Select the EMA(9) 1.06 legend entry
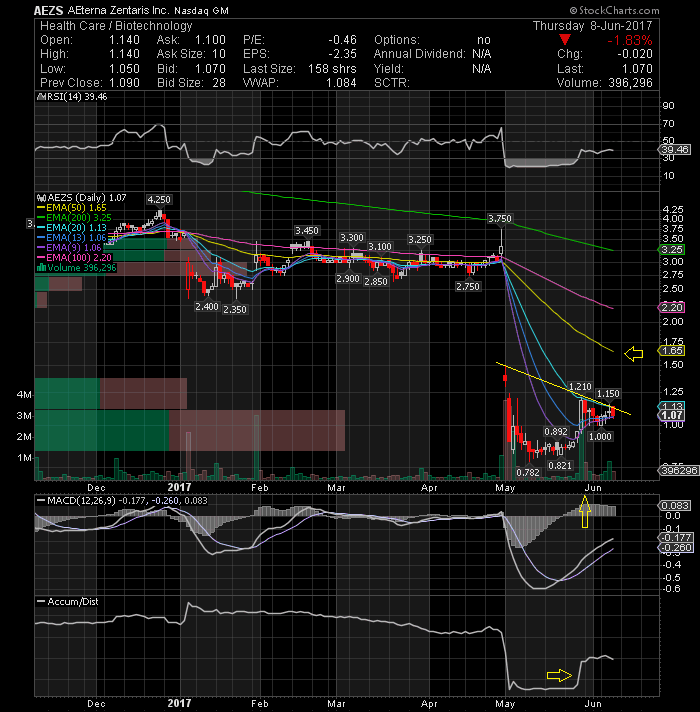 tap(69, 248)
